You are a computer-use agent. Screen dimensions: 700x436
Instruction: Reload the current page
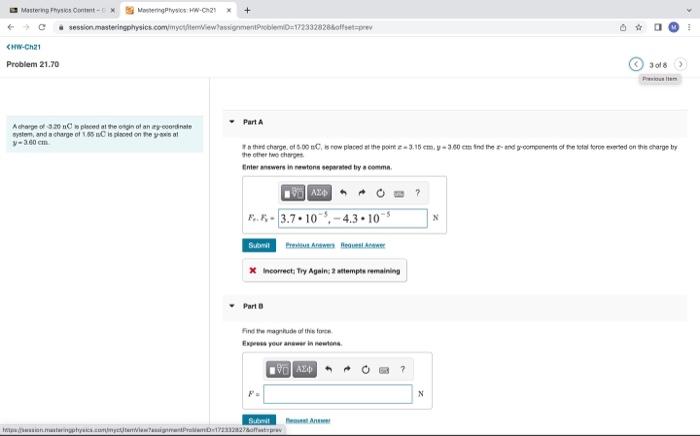42,27
